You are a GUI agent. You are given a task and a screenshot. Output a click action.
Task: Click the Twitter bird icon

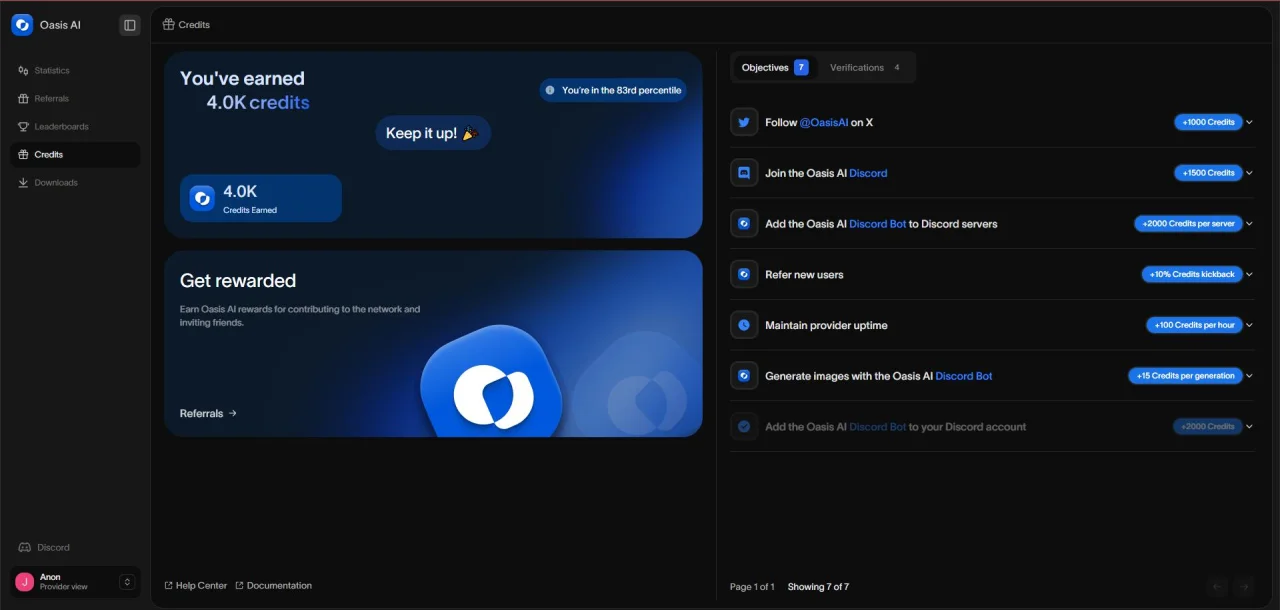tap(744, 122)
